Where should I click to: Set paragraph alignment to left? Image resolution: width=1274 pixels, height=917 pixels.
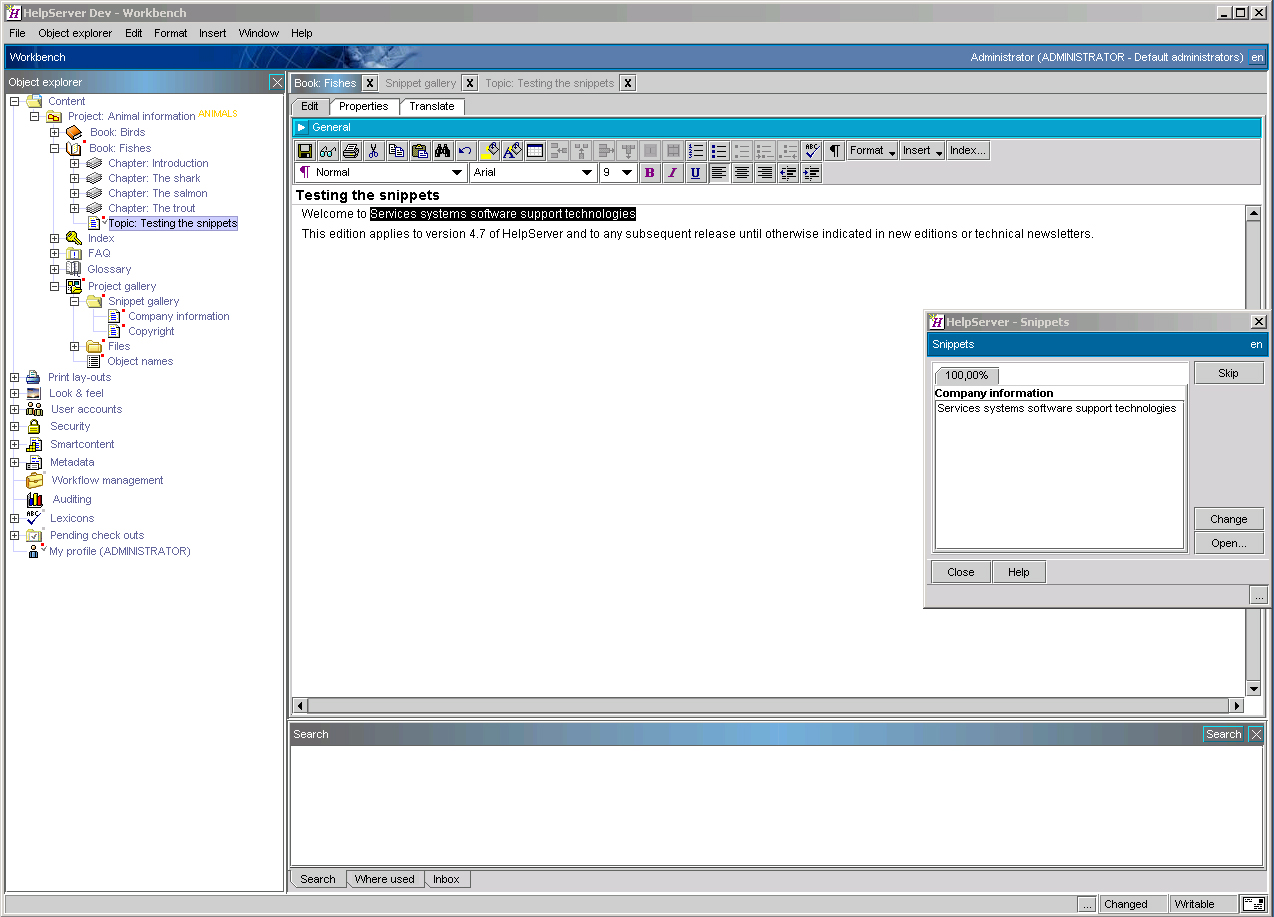click(x=719, y=173)
